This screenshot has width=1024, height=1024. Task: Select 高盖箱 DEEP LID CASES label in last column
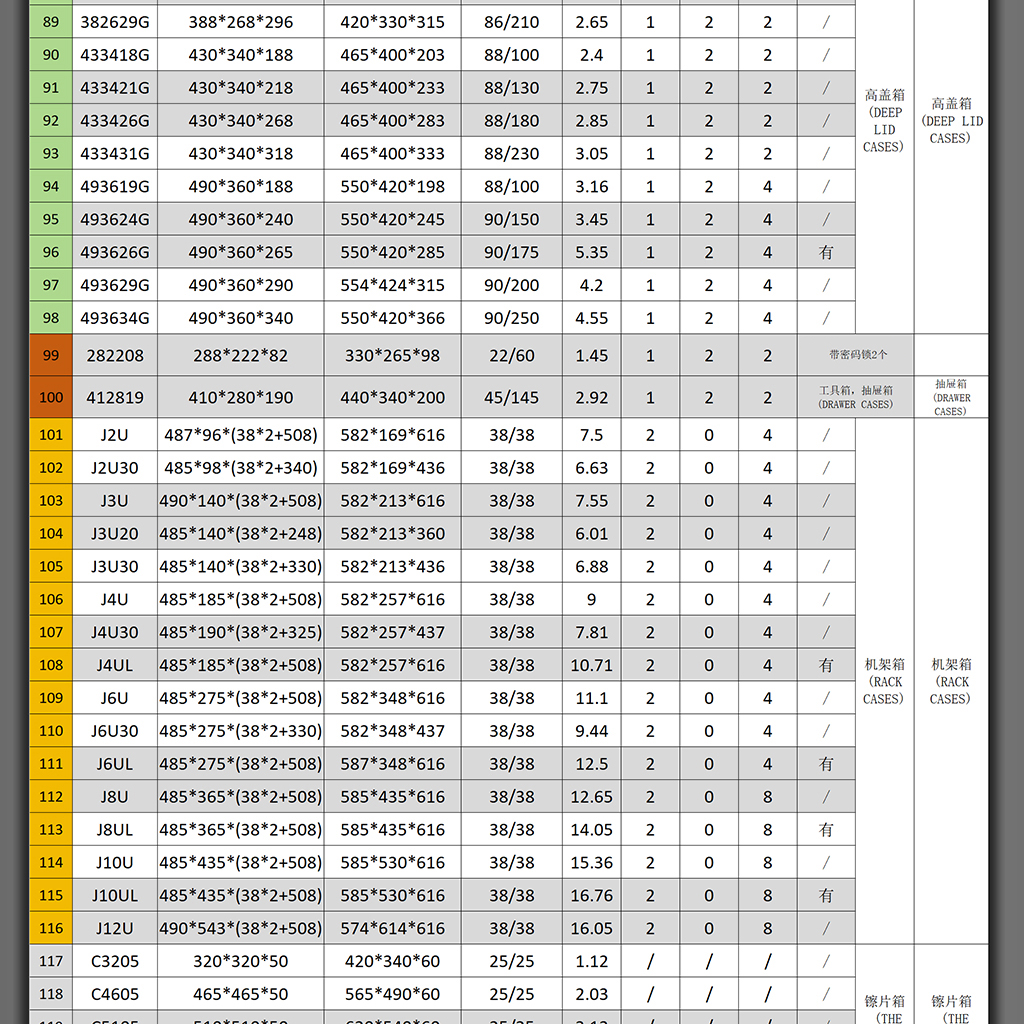[x=951, y=121]
